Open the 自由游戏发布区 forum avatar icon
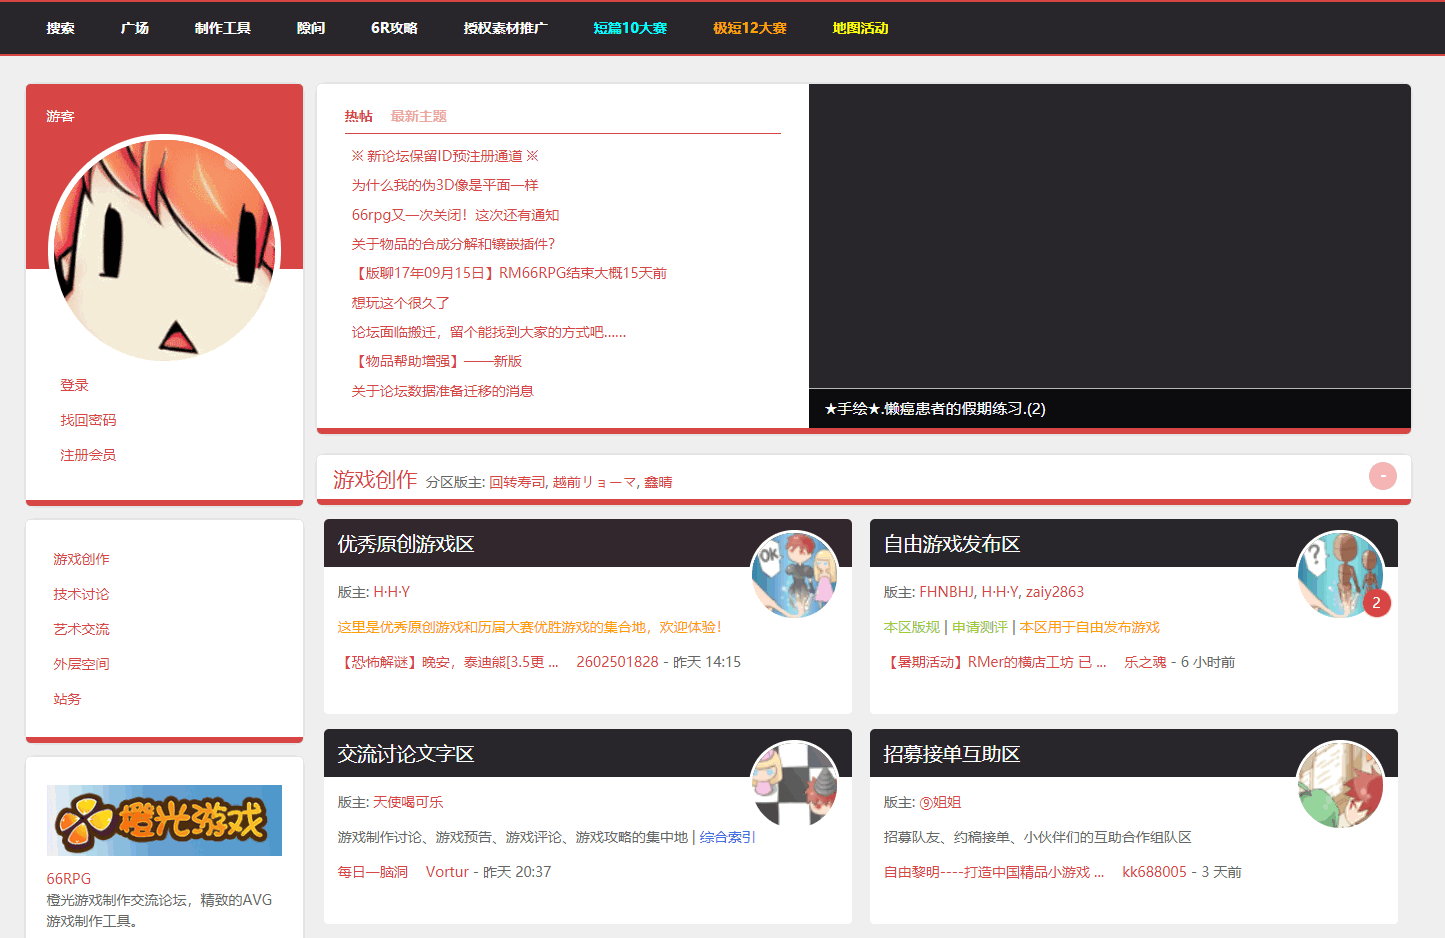This screenshot has height=938, width=1445. (1341, 574)
